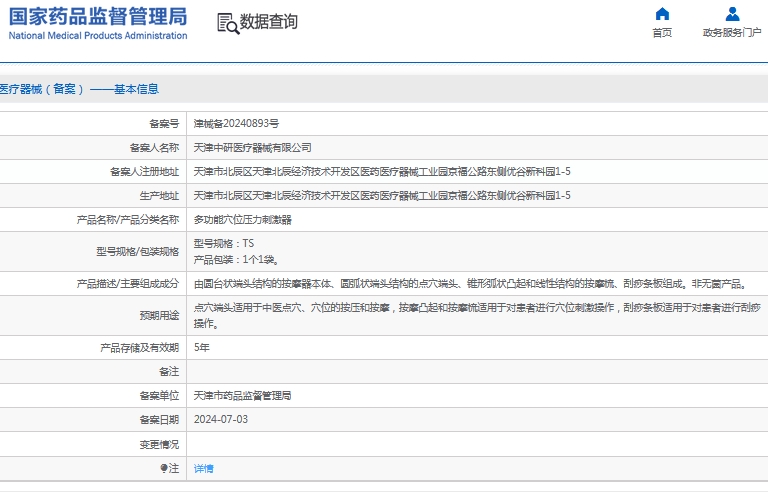Open the 首页 home link
The height and width of the screenshot is (492, 768).
click(x=662, y=32)
